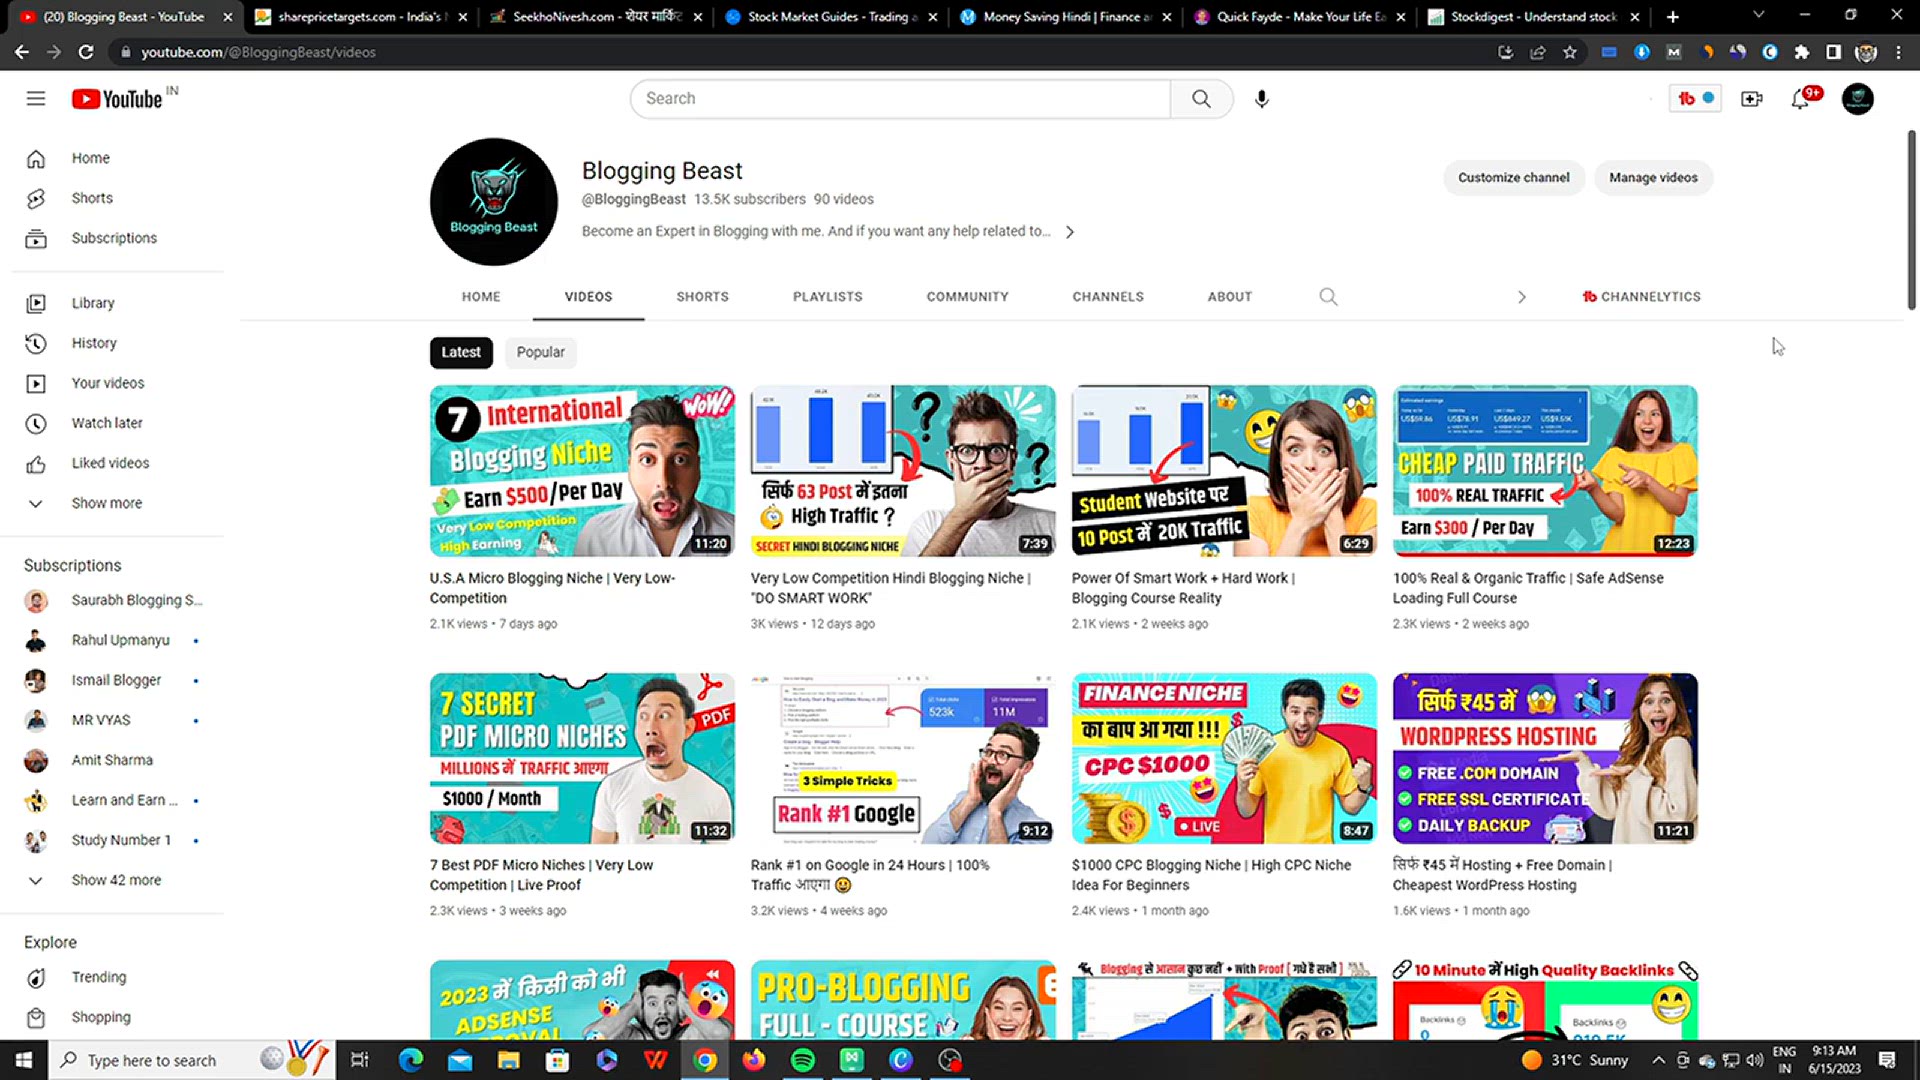Open the Create video icon

click(1752, 98)
